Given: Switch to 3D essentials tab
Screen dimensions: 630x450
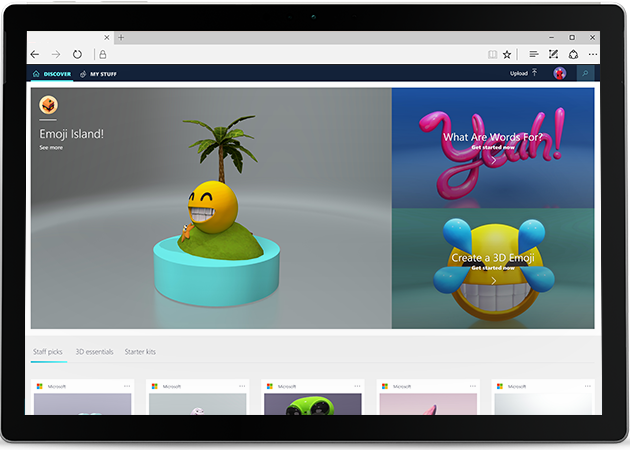Looking at the screenshot, I should tap(94, 352).
